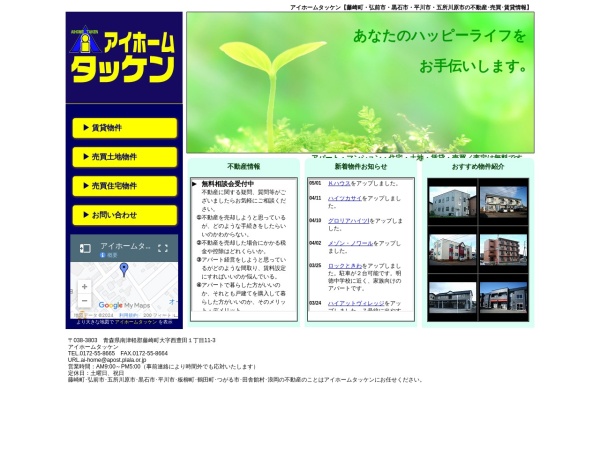Open the gray building thumbnail, top-left of grid

click(x=452, y=202)
